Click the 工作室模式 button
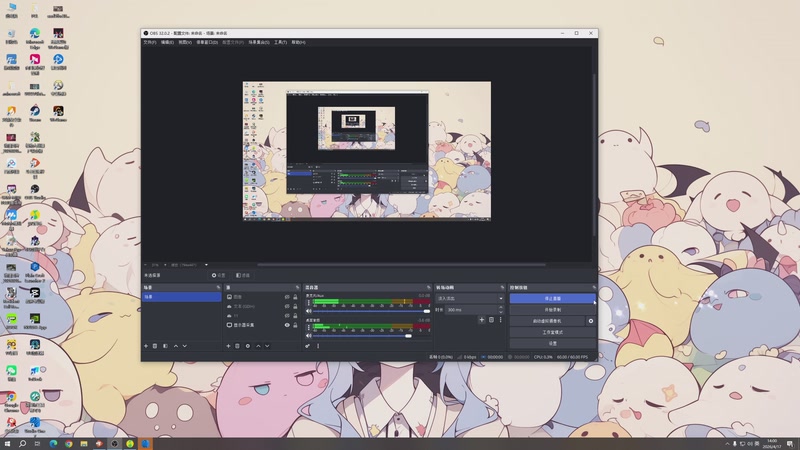 pyautogui.click(x=553, y=332)
